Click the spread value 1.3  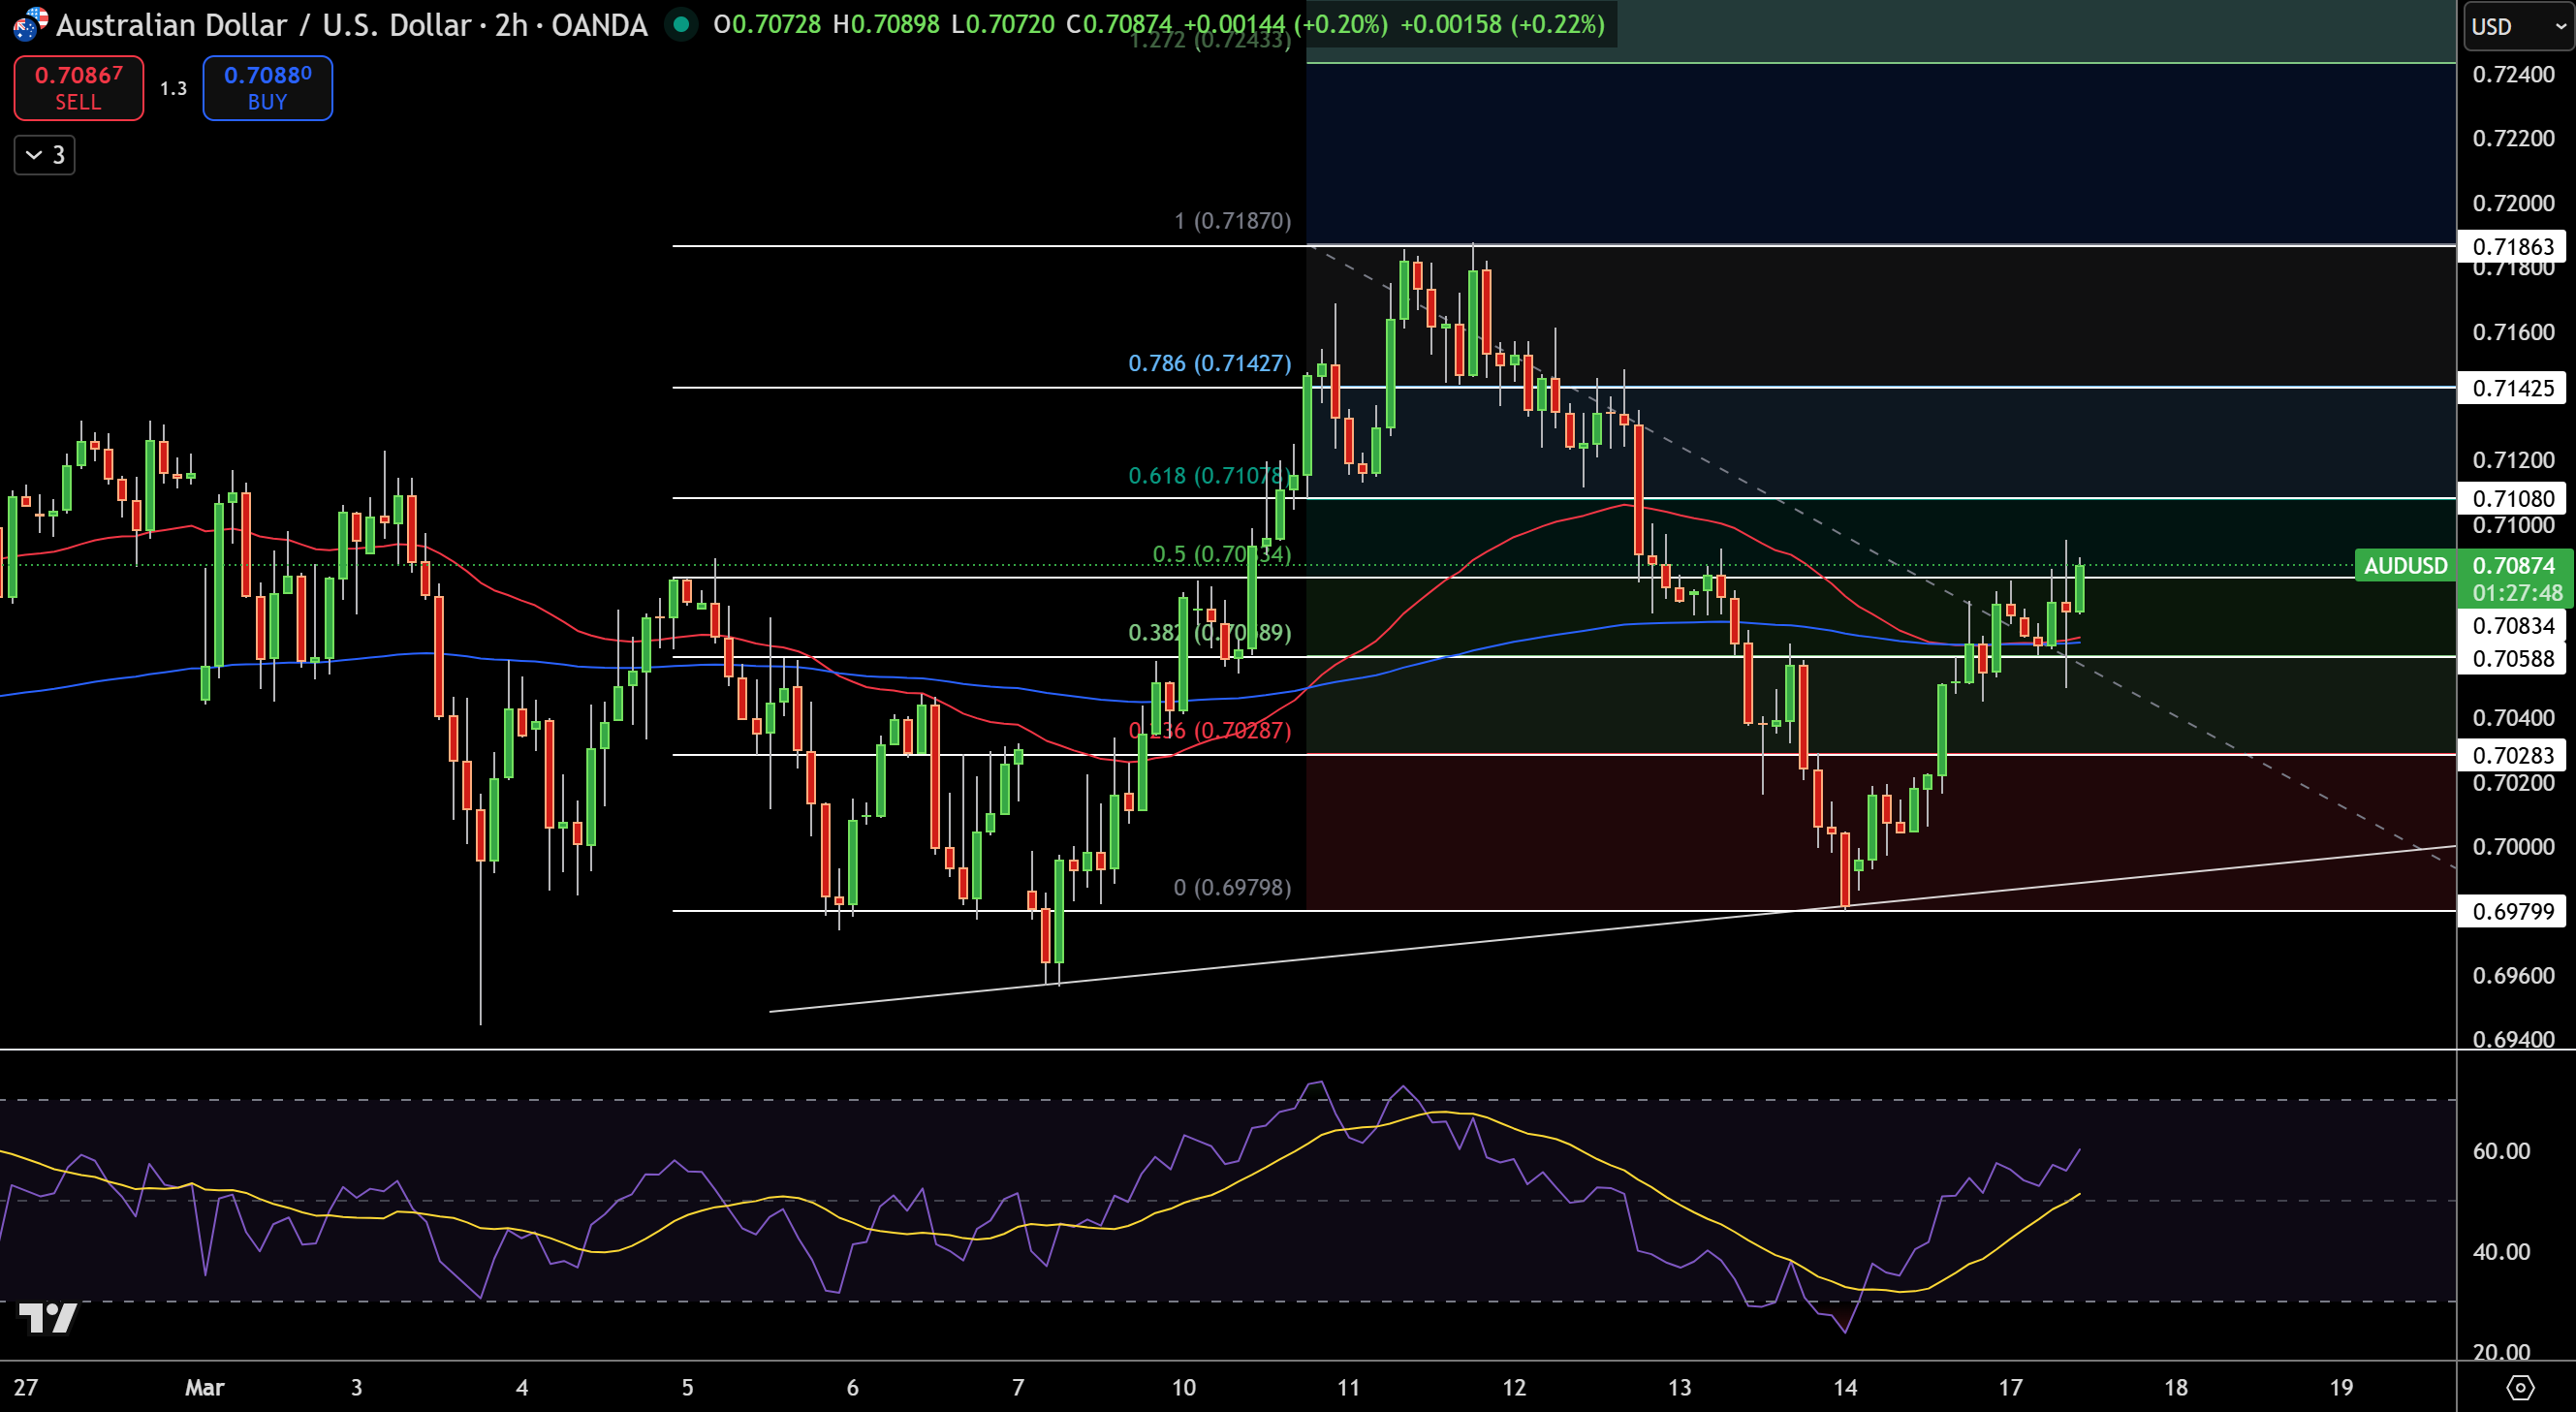[173, 88]
